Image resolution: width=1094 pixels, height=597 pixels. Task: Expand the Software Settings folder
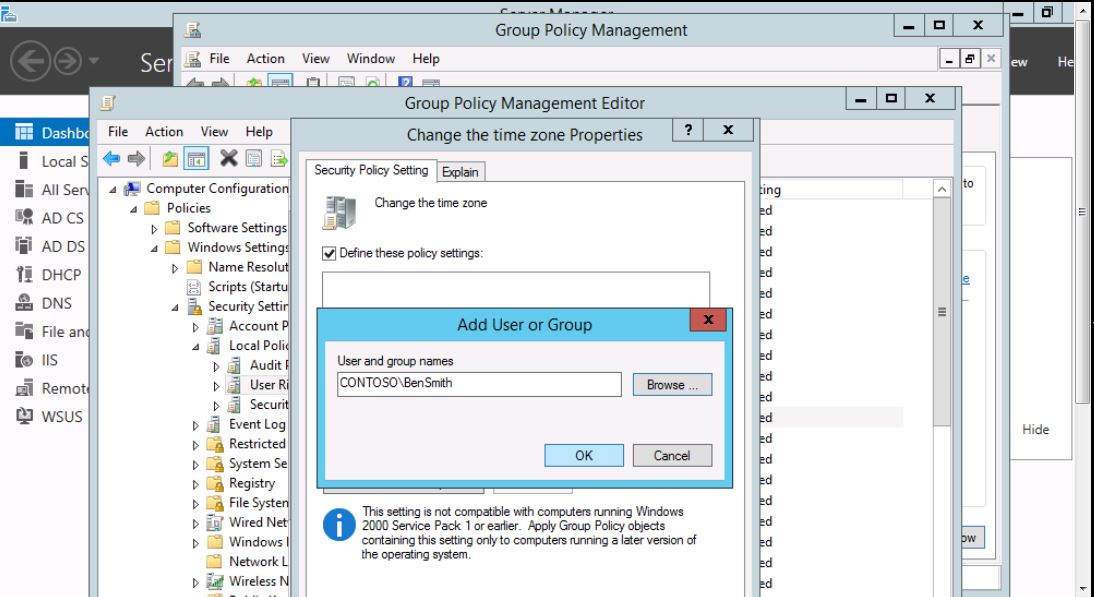[154, 228]
